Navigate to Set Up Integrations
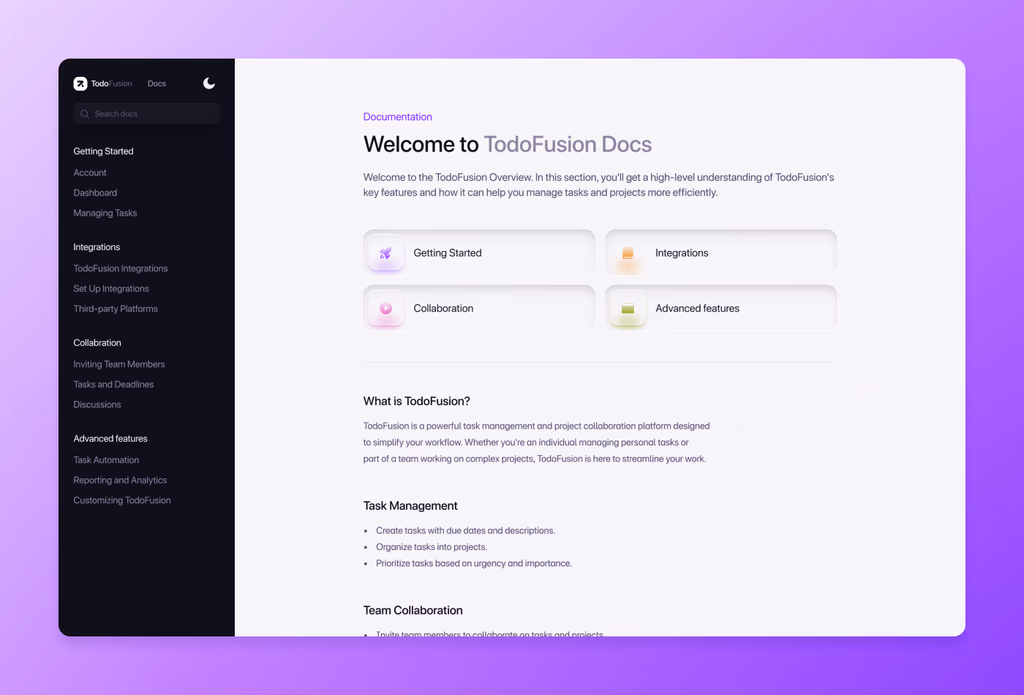Image resolution: width=1024 pixels, height=695 pixels. tap(111, 289)
